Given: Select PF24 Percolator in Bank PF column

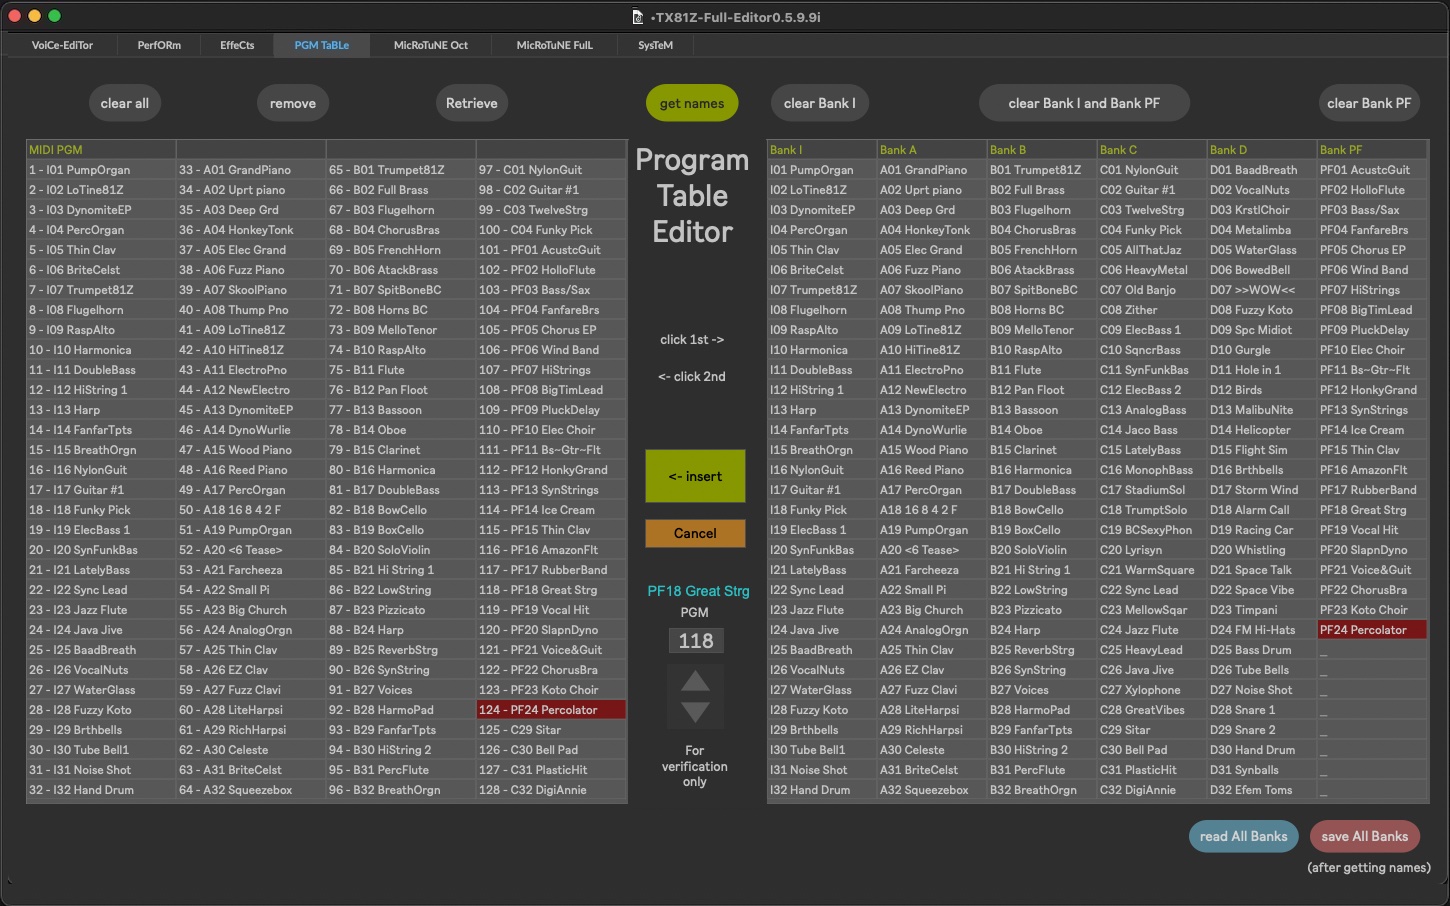Looking at the screenshot, I should coord(1371,630).
